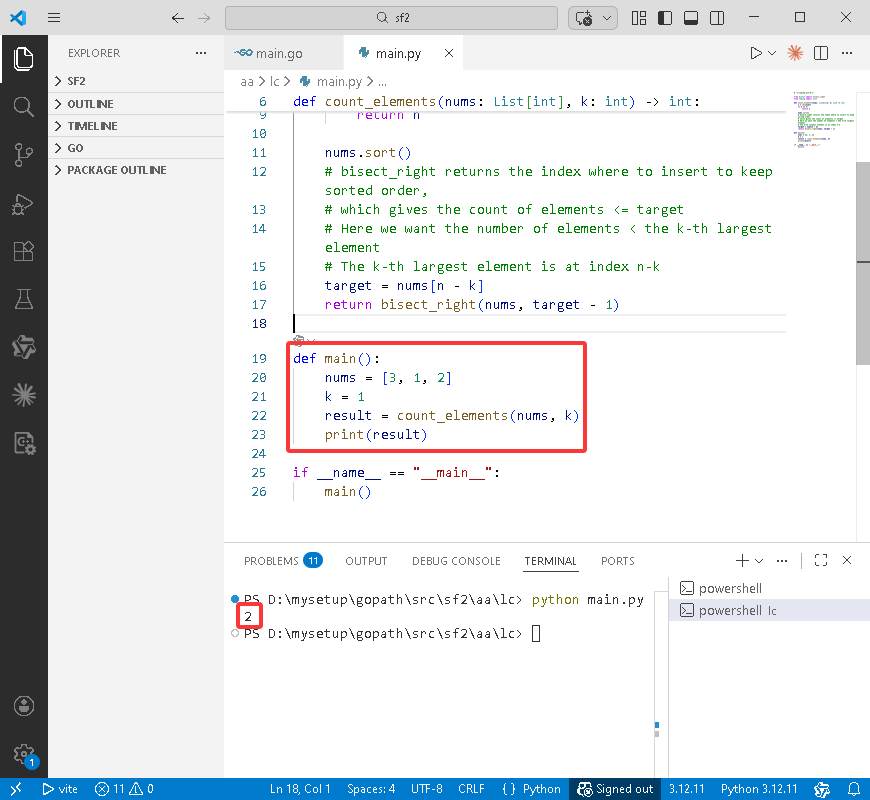Close the terminal panel
The height and width of the screenshot is (800, 870).
point(847,560)
